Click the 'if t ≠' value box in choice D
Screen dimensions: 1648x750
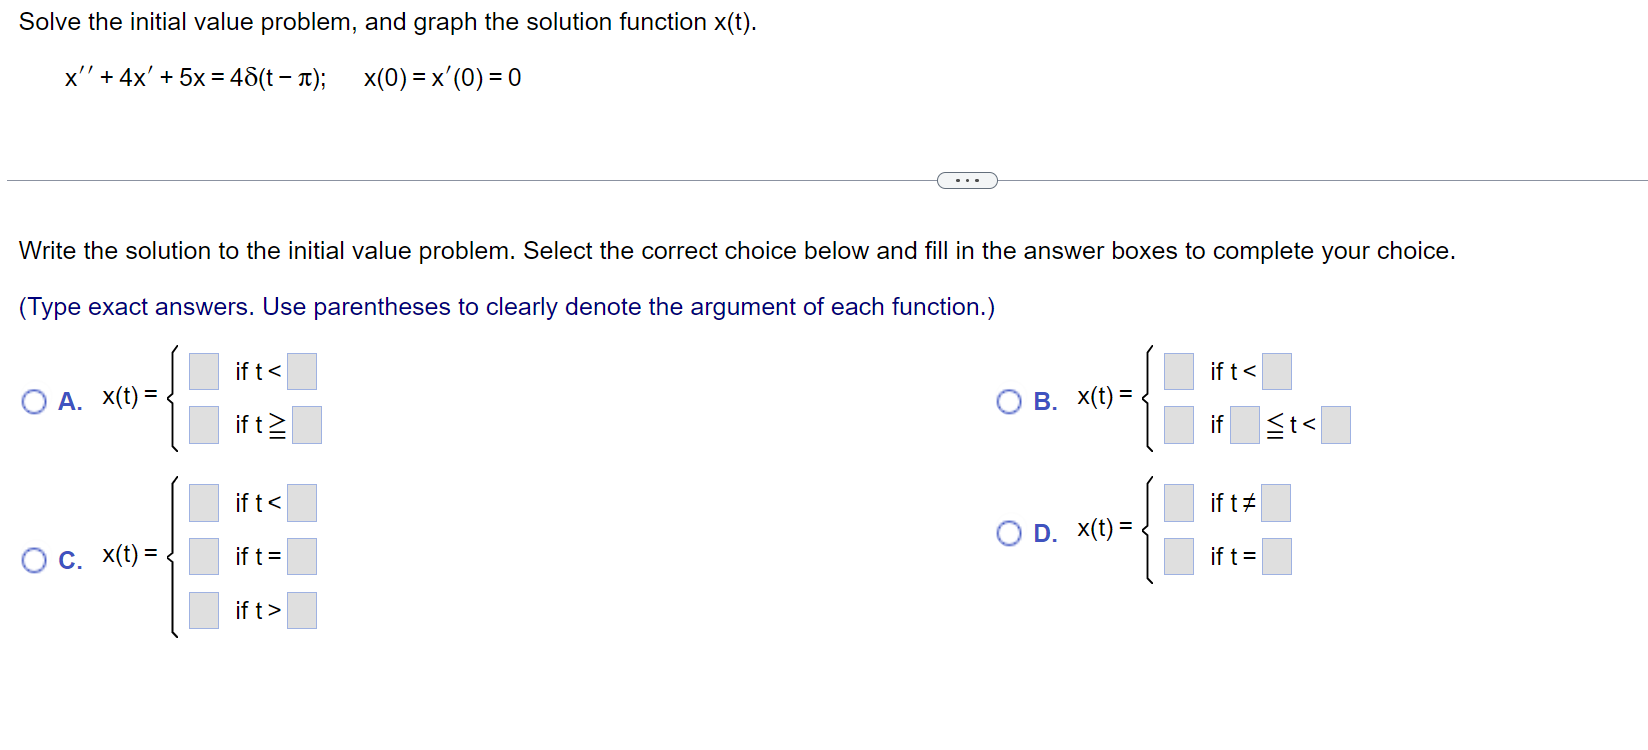pyautogui.click(x=1276, y=503)
